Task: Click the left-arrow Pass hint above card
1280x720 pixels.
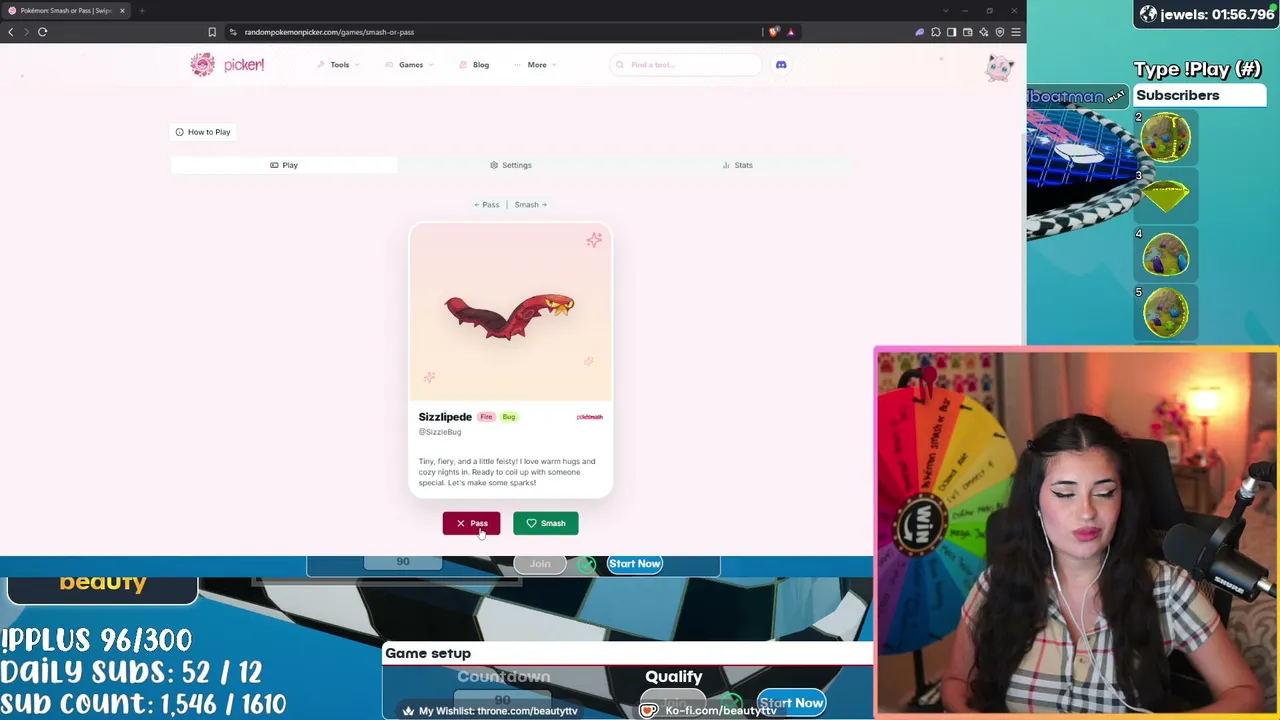Action: click(487, 205)
